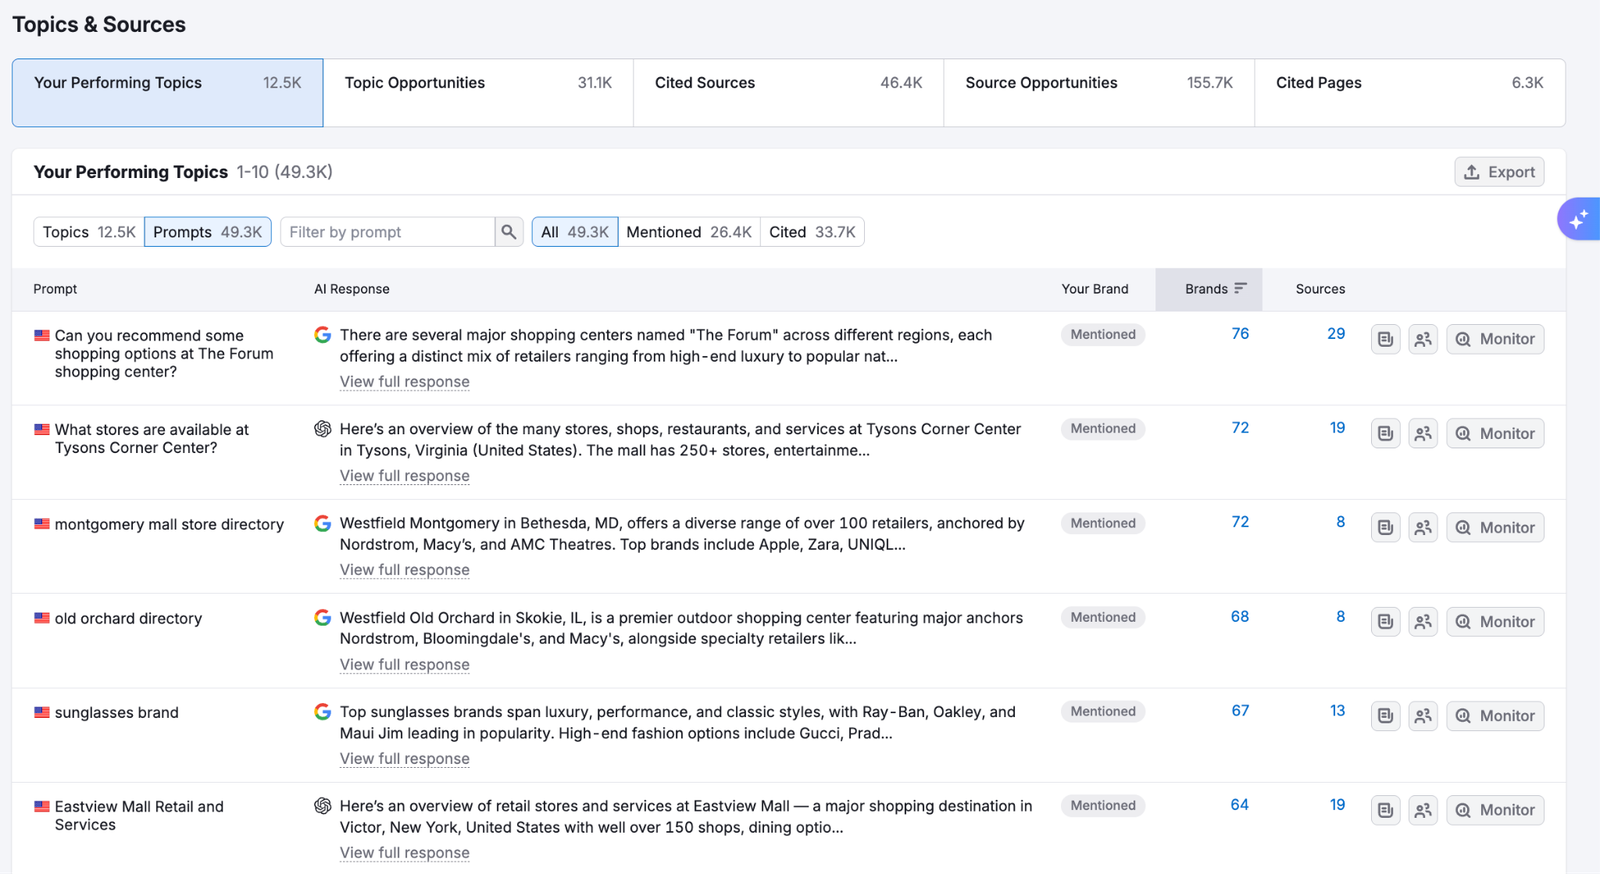Sort by the Brands column header
Image resolution: width=1600 pixels, height=874 pixels.
click(x=1208, y=289)
